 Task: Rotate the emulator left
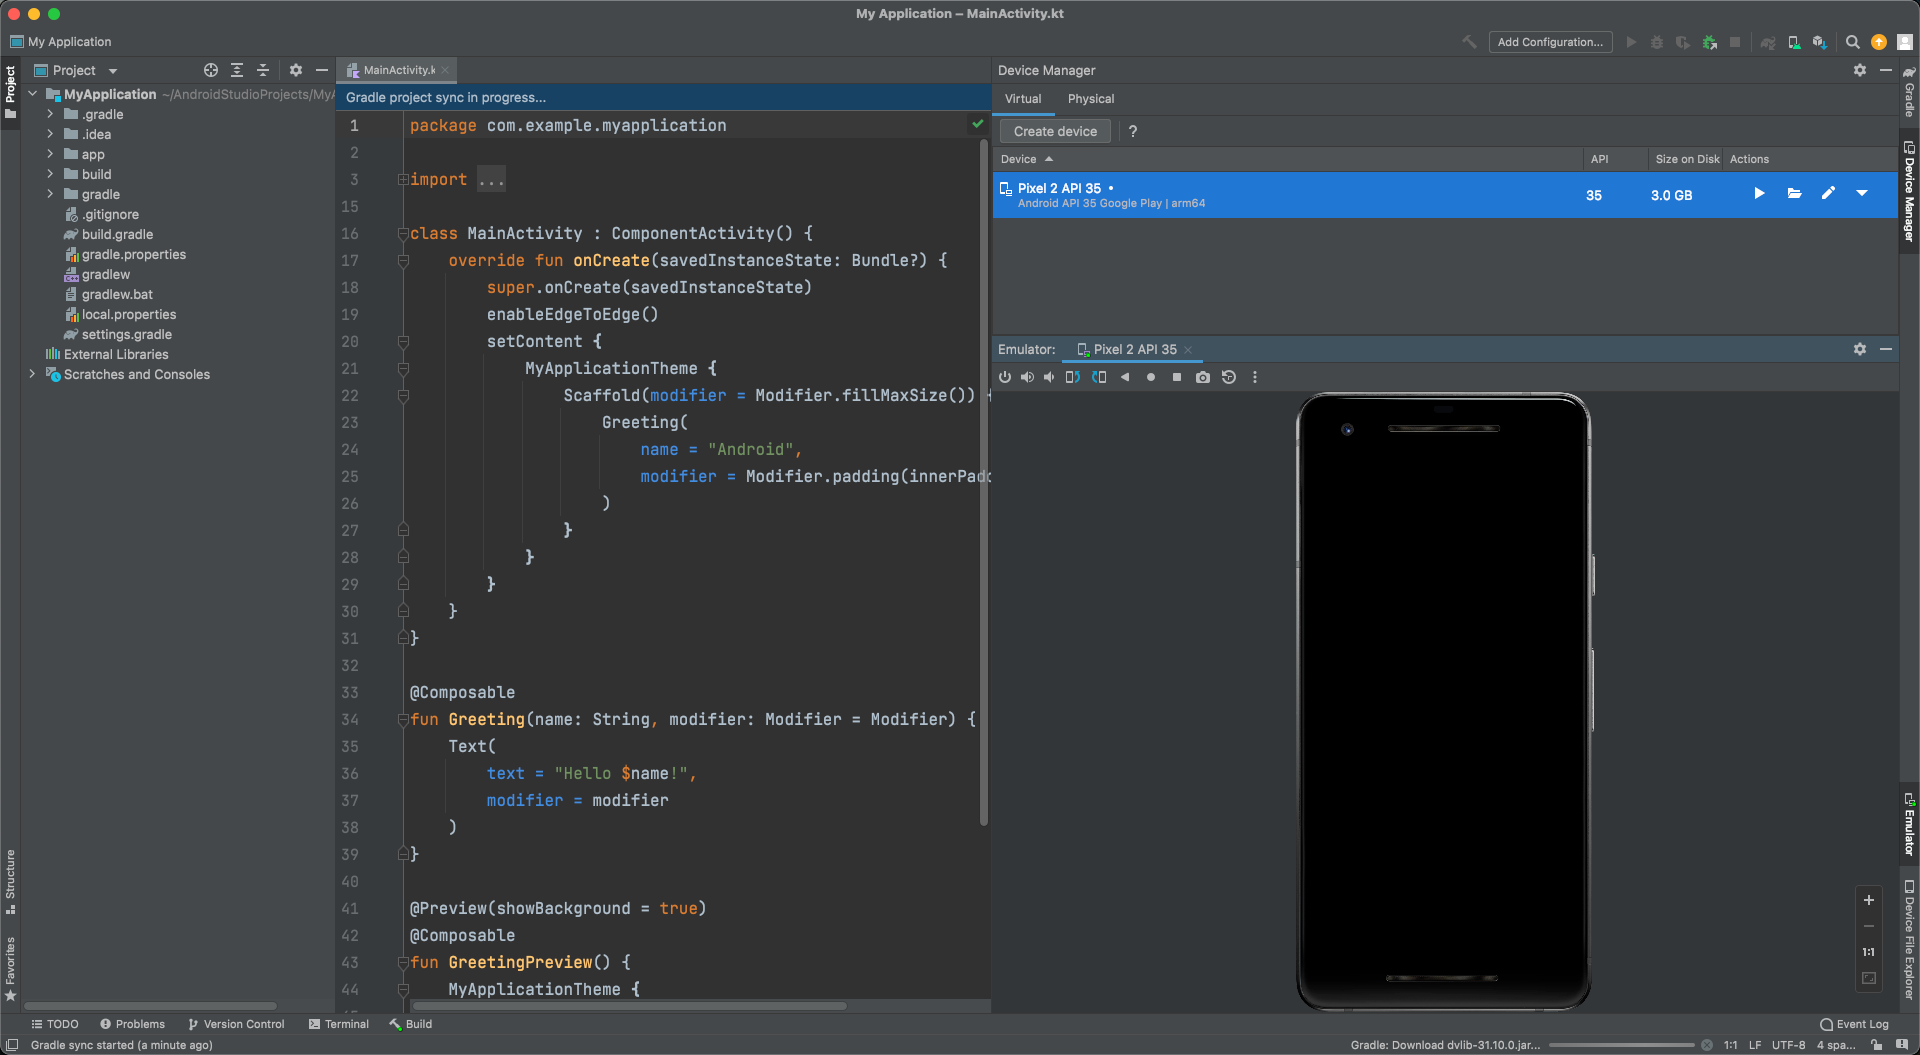[x=1072, y=377]
